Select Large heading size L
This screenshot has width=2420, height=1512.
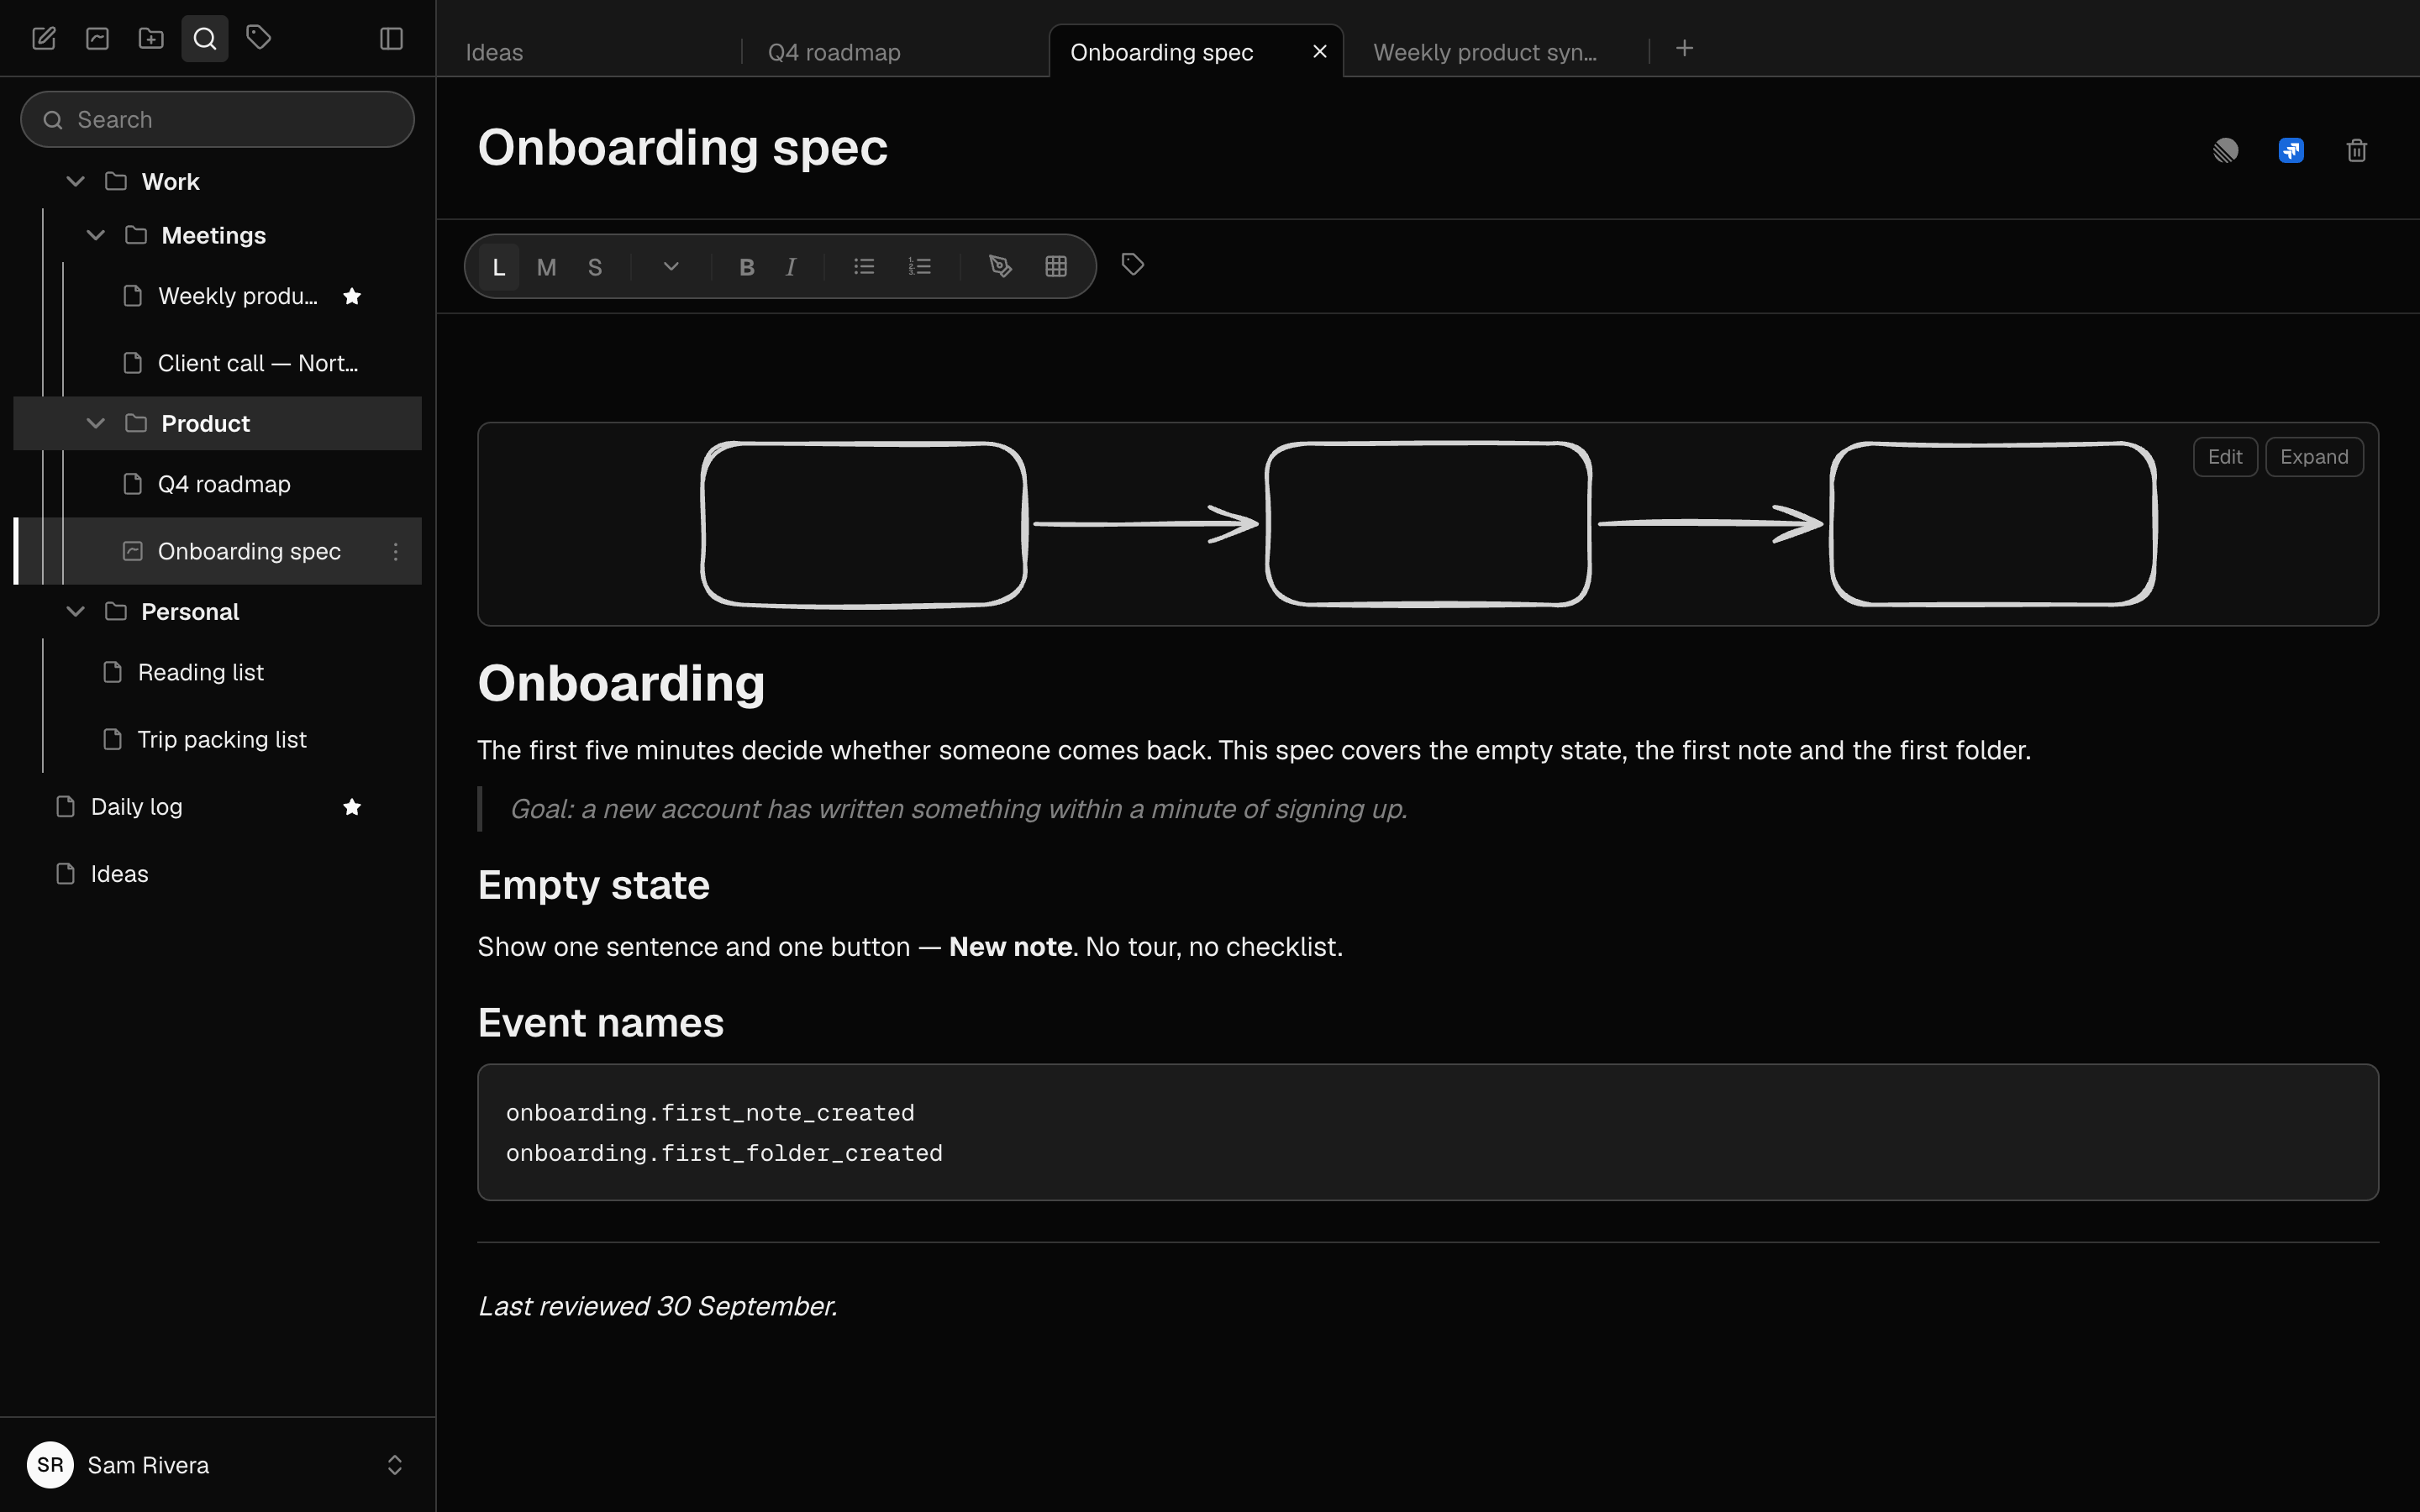[x=499, y=267]
